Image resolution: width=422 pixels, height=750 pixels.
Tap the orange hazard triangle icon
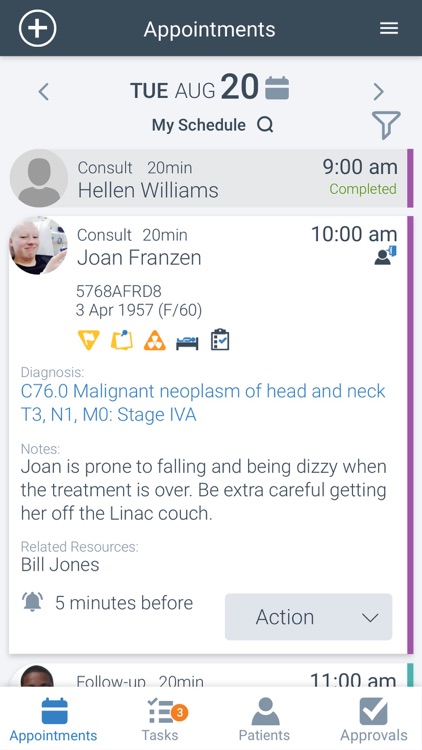point(155,341)
